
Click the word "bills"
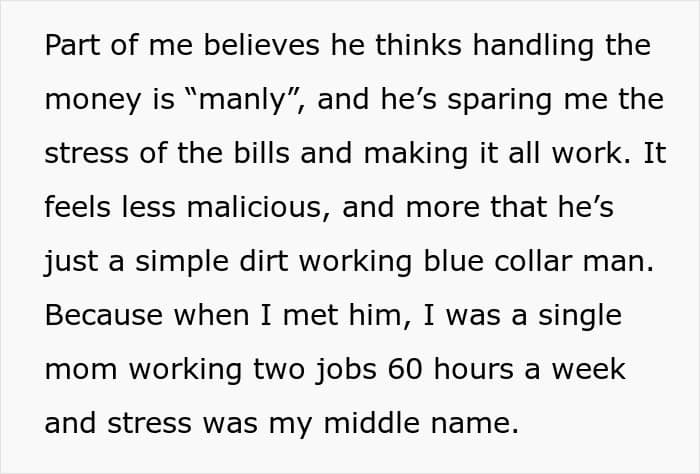tap(262, 153)
